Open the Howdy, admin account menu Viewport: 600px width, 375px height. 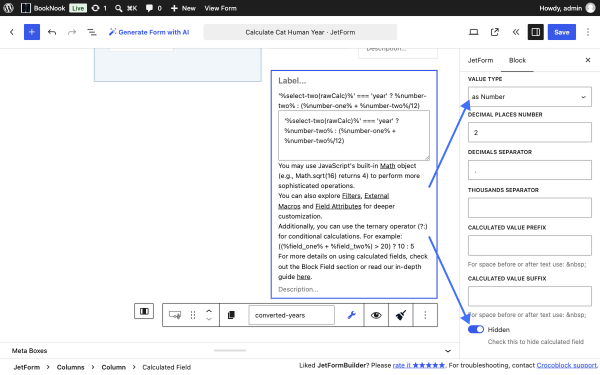point(567,8)
